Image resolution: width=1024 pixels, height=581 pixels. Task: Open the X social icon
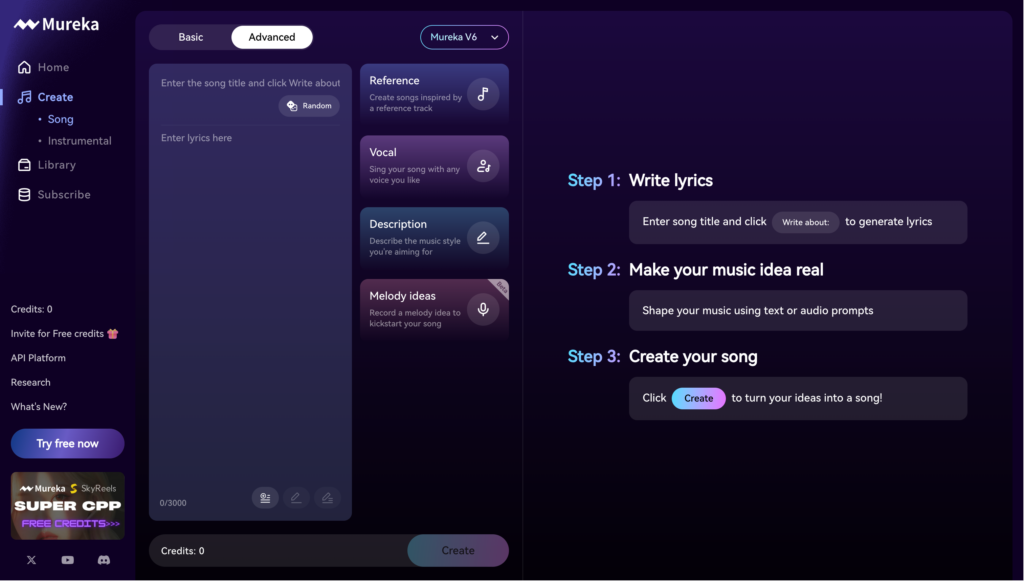click(x=31, y=560)
